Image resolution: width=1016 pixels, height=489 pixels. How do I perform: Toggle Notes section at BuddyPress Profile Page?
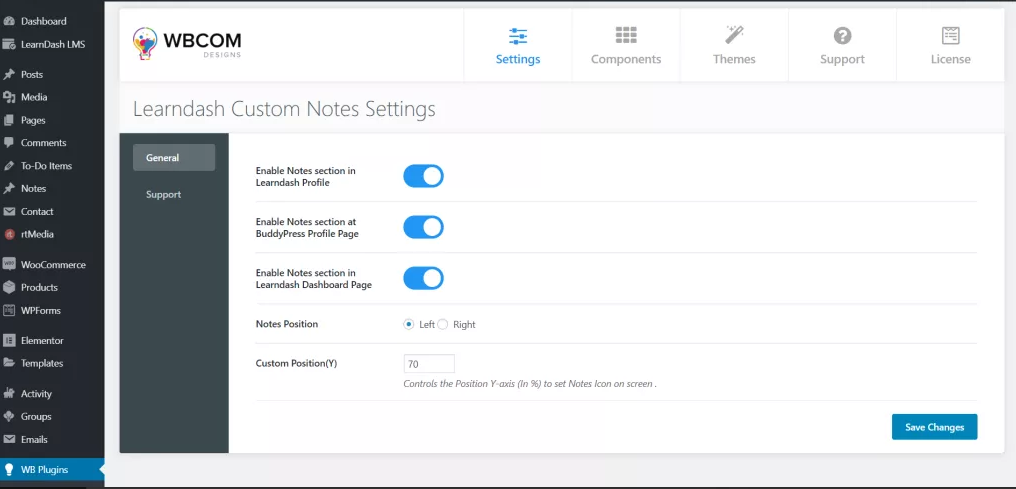click(x=423, y=227)
